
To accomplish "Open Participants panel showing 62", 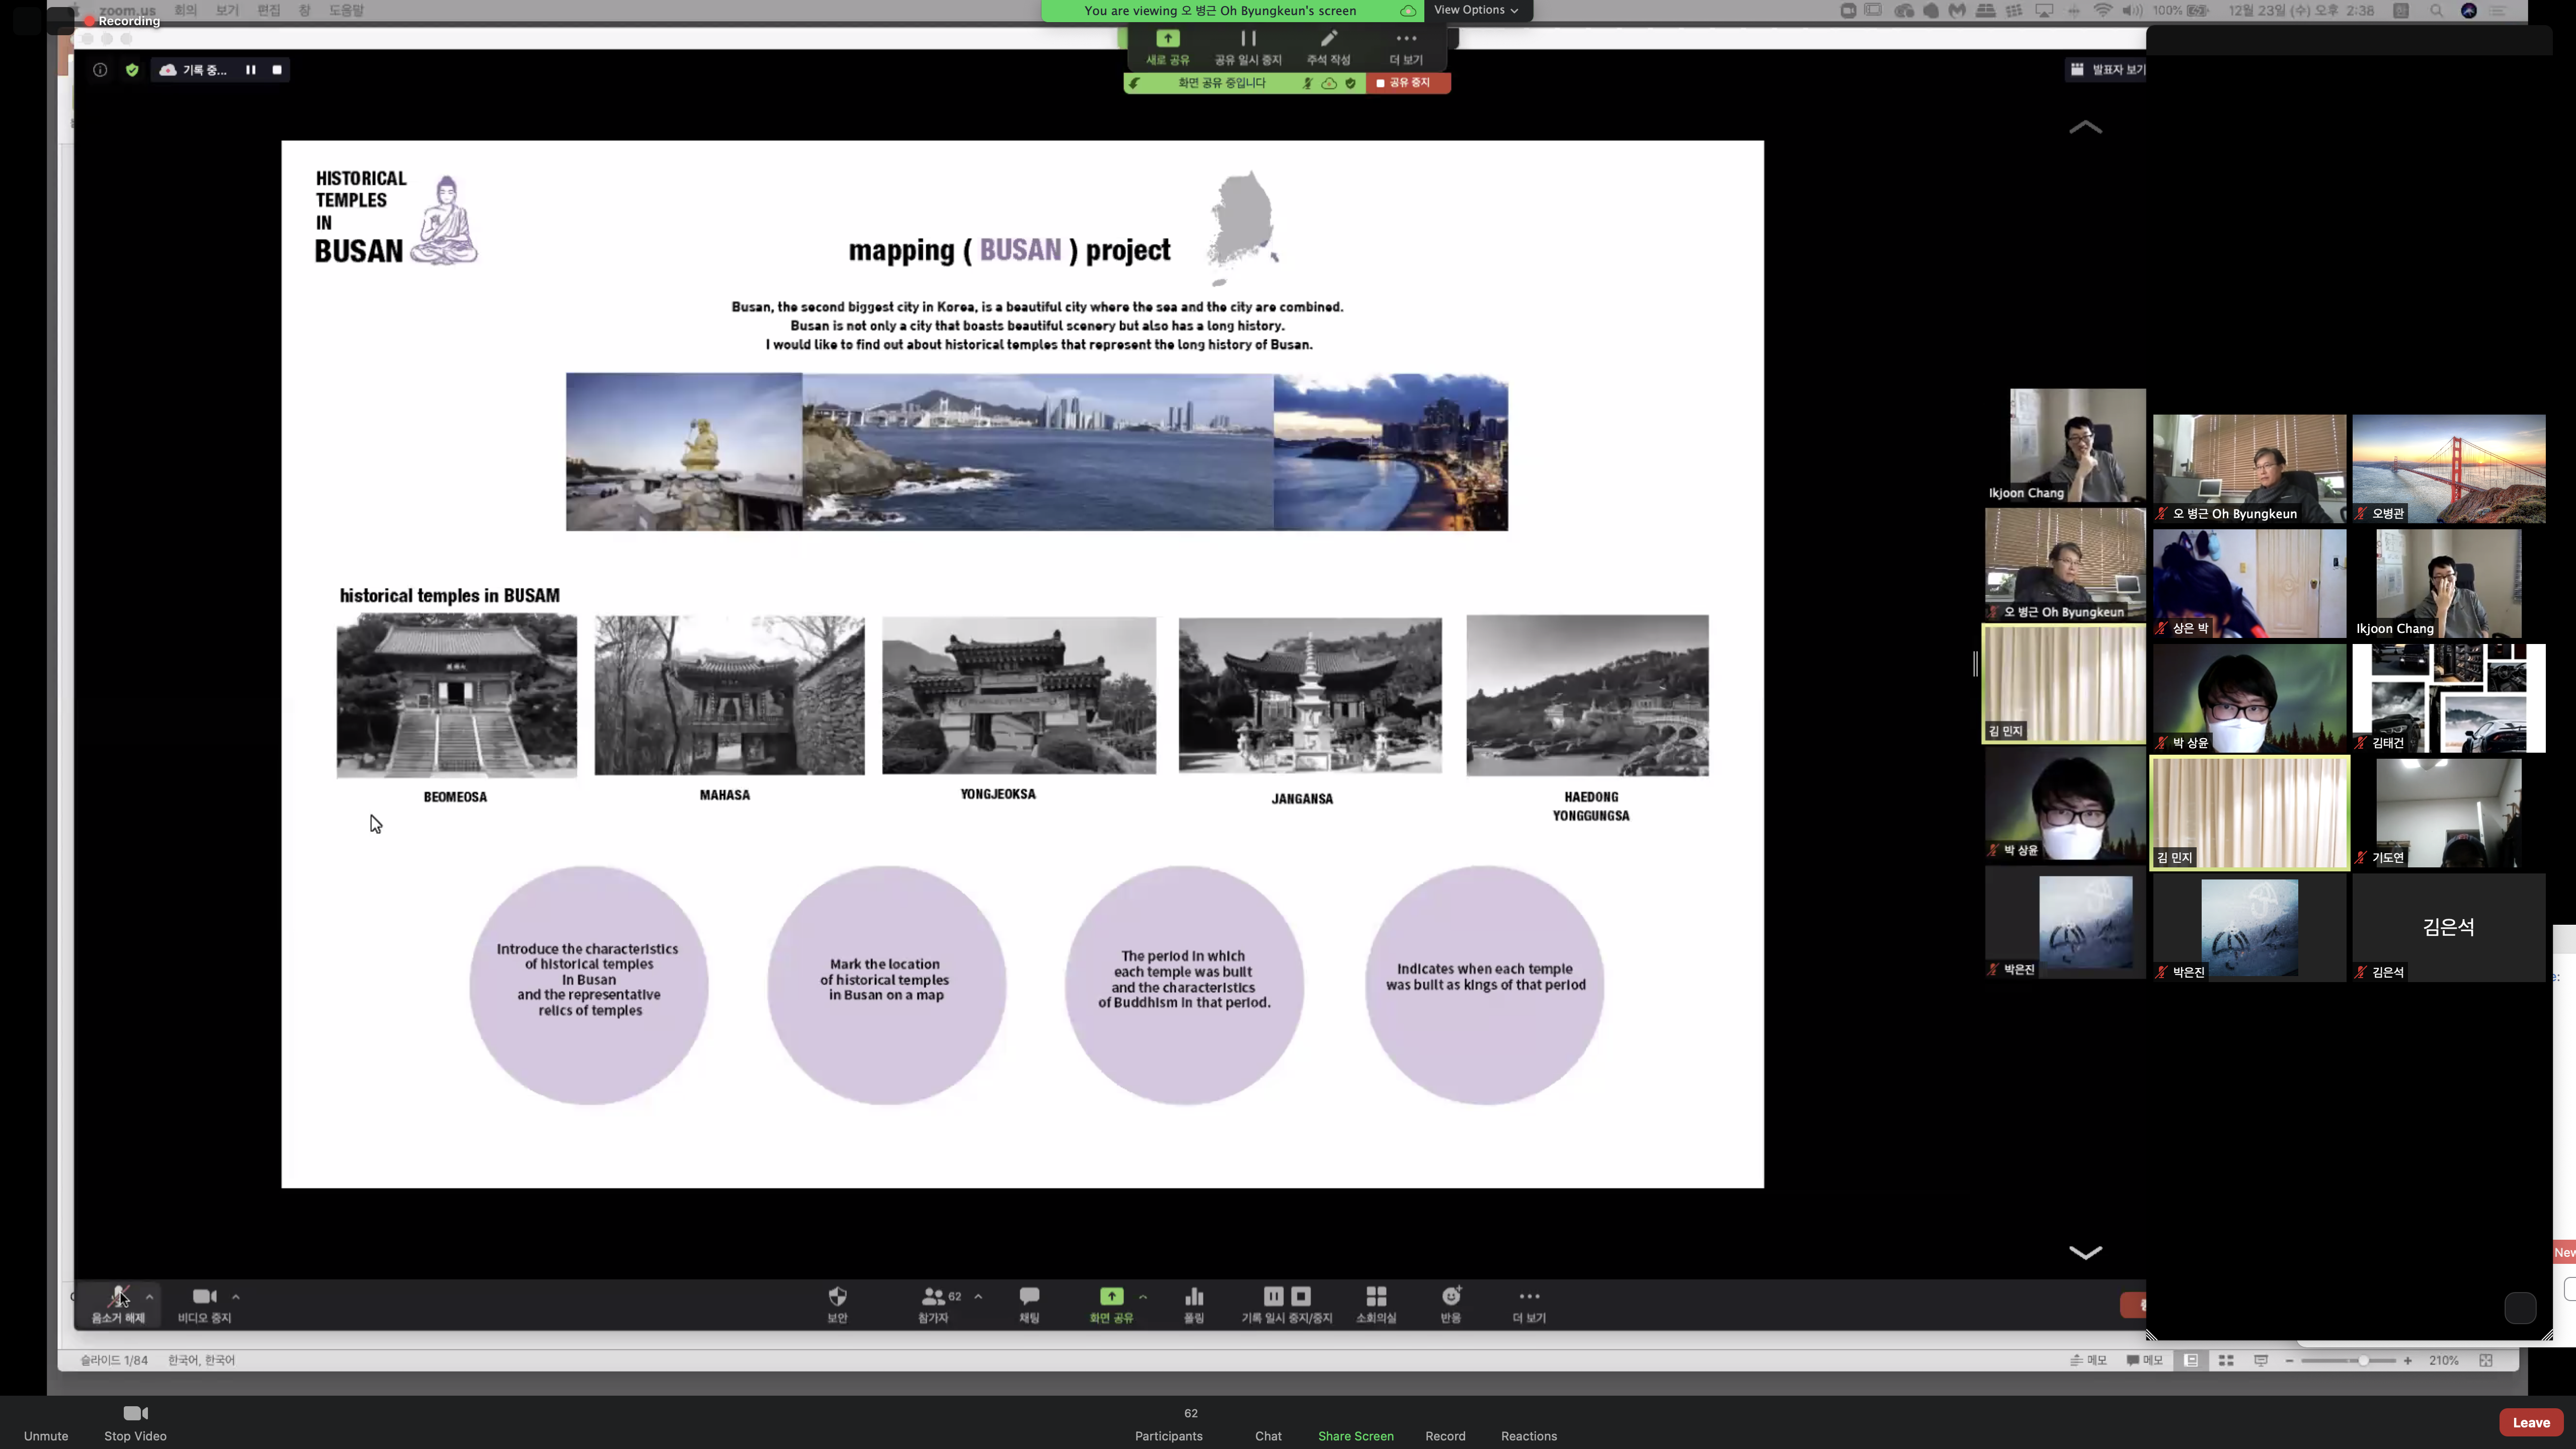I will 1168,1424.
